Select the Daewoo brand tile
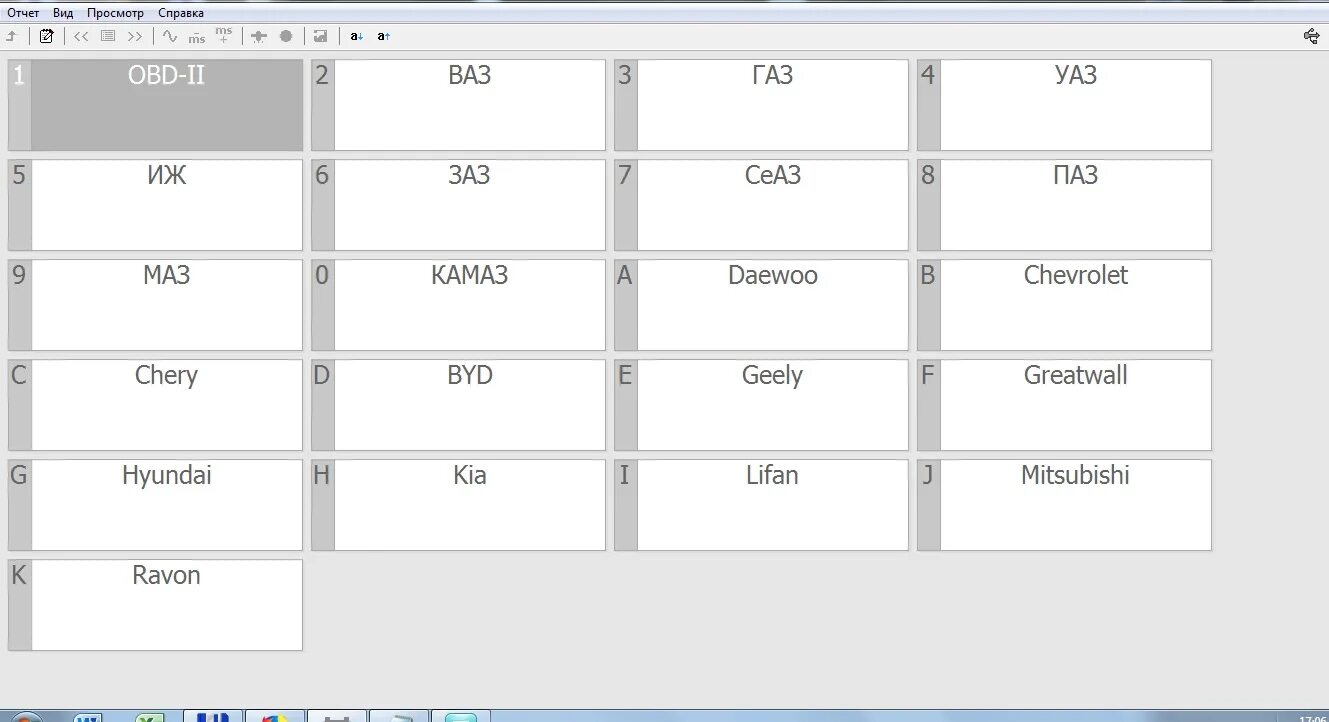The width and height of the screenshot is (1329, 722). 761,305
